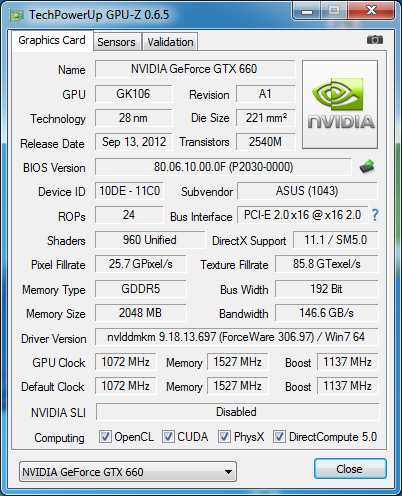402x496 pixels.
Task: Click the Bus Width field 192 Bit
Action: [327, 289]
